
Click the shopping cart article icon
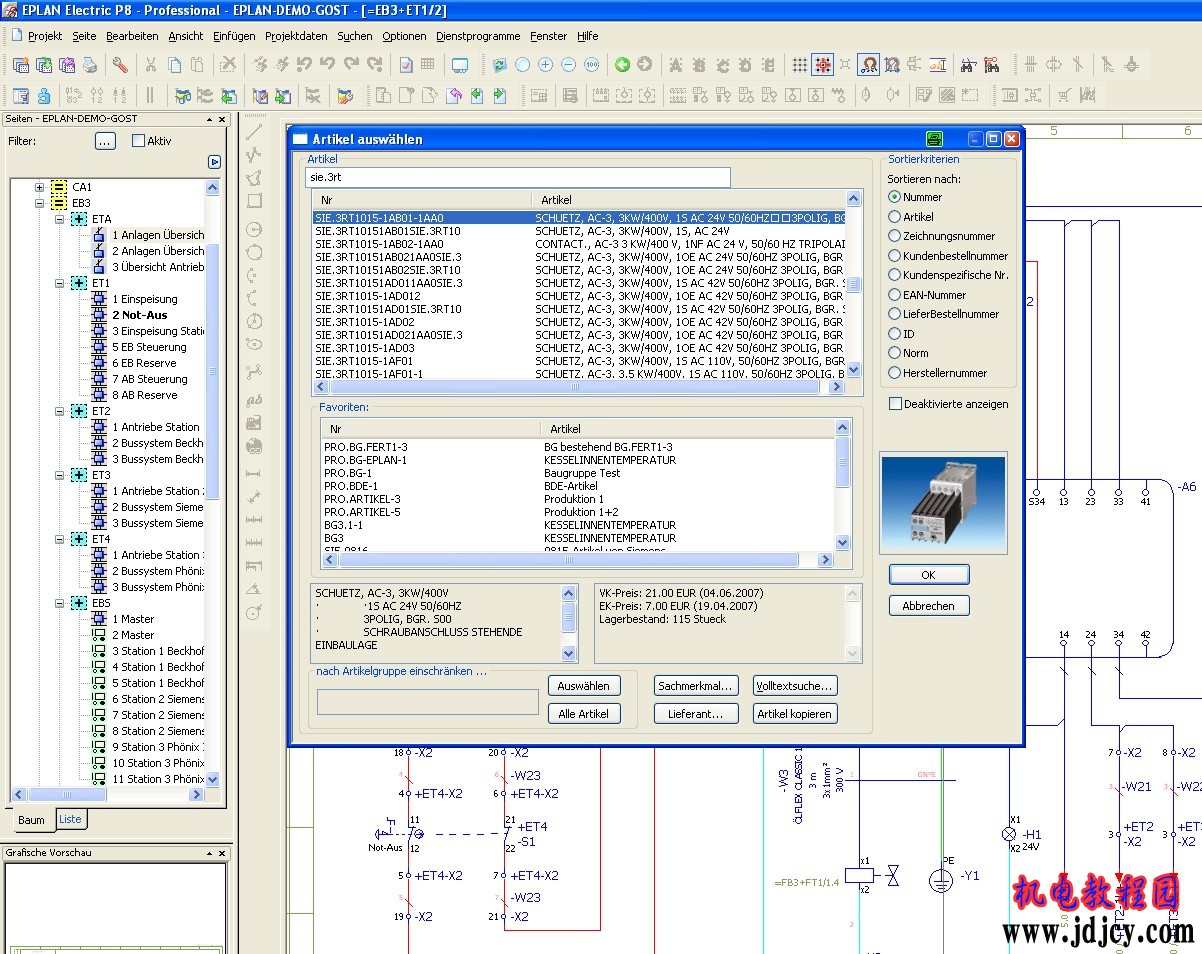(x=1064, y=96)
